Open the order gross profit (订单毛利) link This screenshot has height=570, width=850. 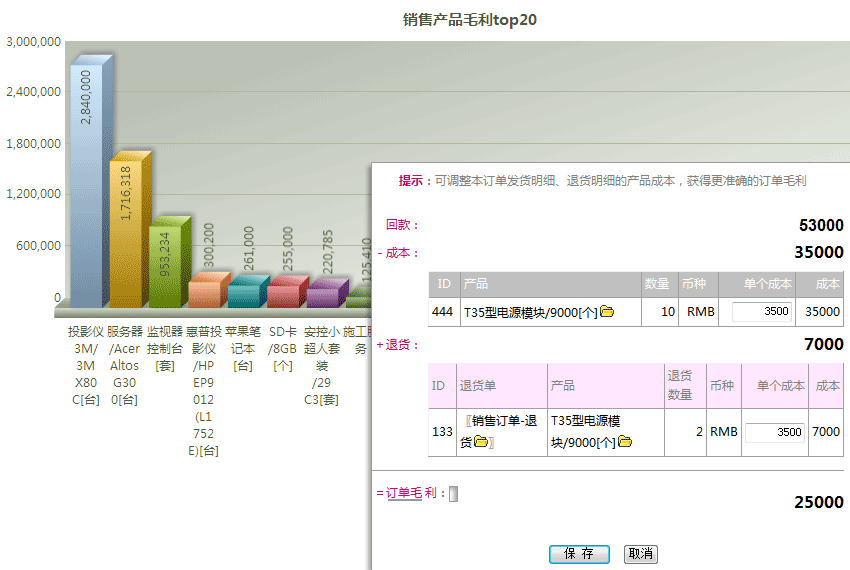pos(411,493)
